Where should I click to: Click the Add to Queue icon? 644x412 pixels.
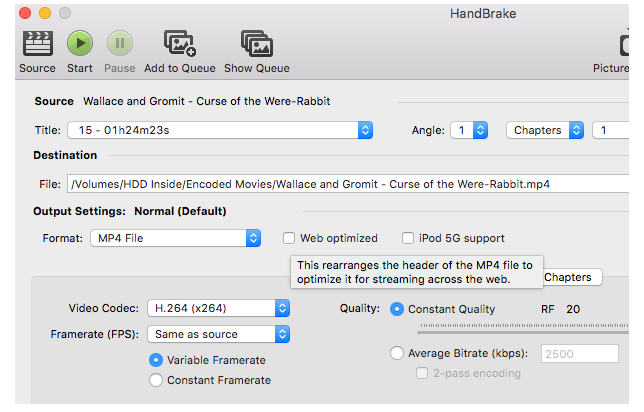tap(180, 43)
